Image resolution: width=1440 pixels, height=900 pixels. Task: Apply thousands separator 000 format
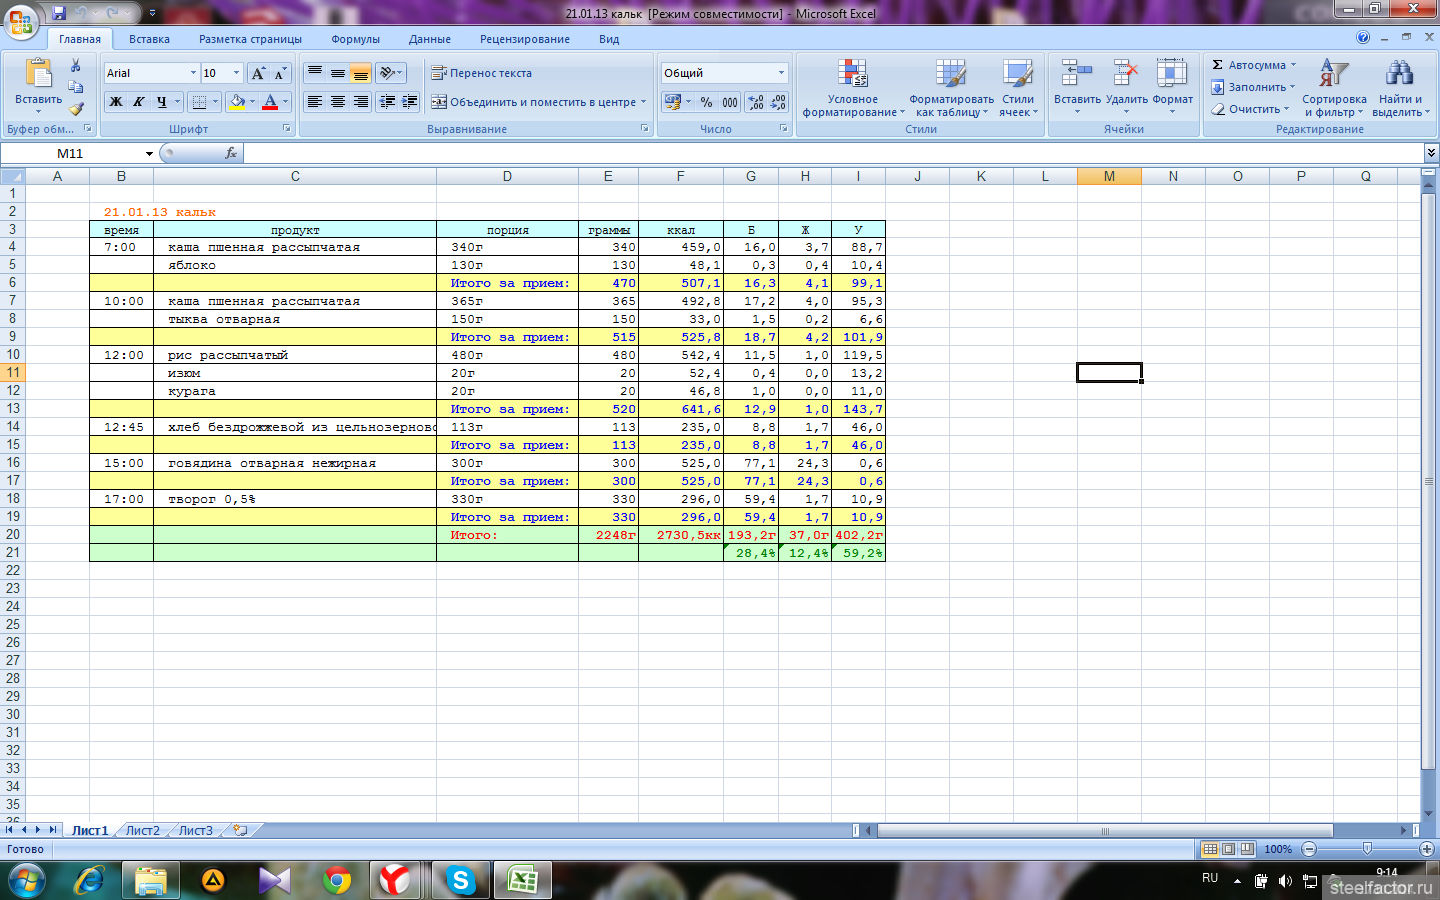point(730,102)
